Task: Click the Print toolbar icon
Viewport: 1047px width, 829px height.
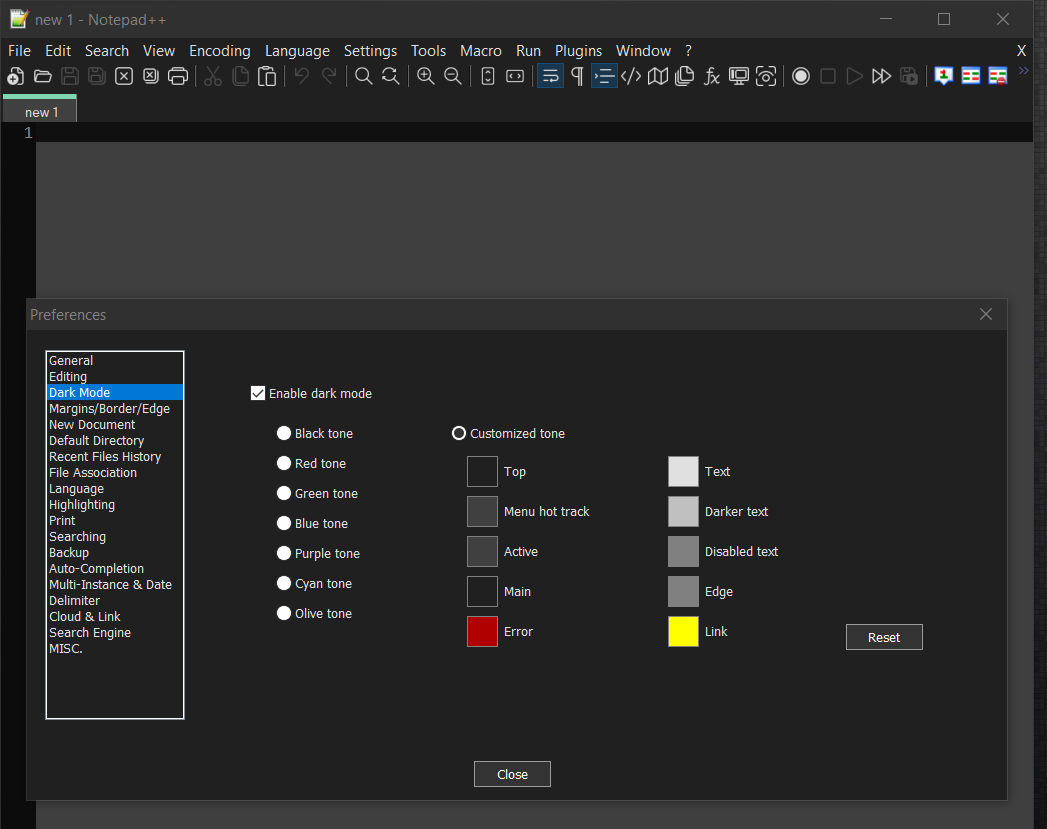Action: point(178,77)
